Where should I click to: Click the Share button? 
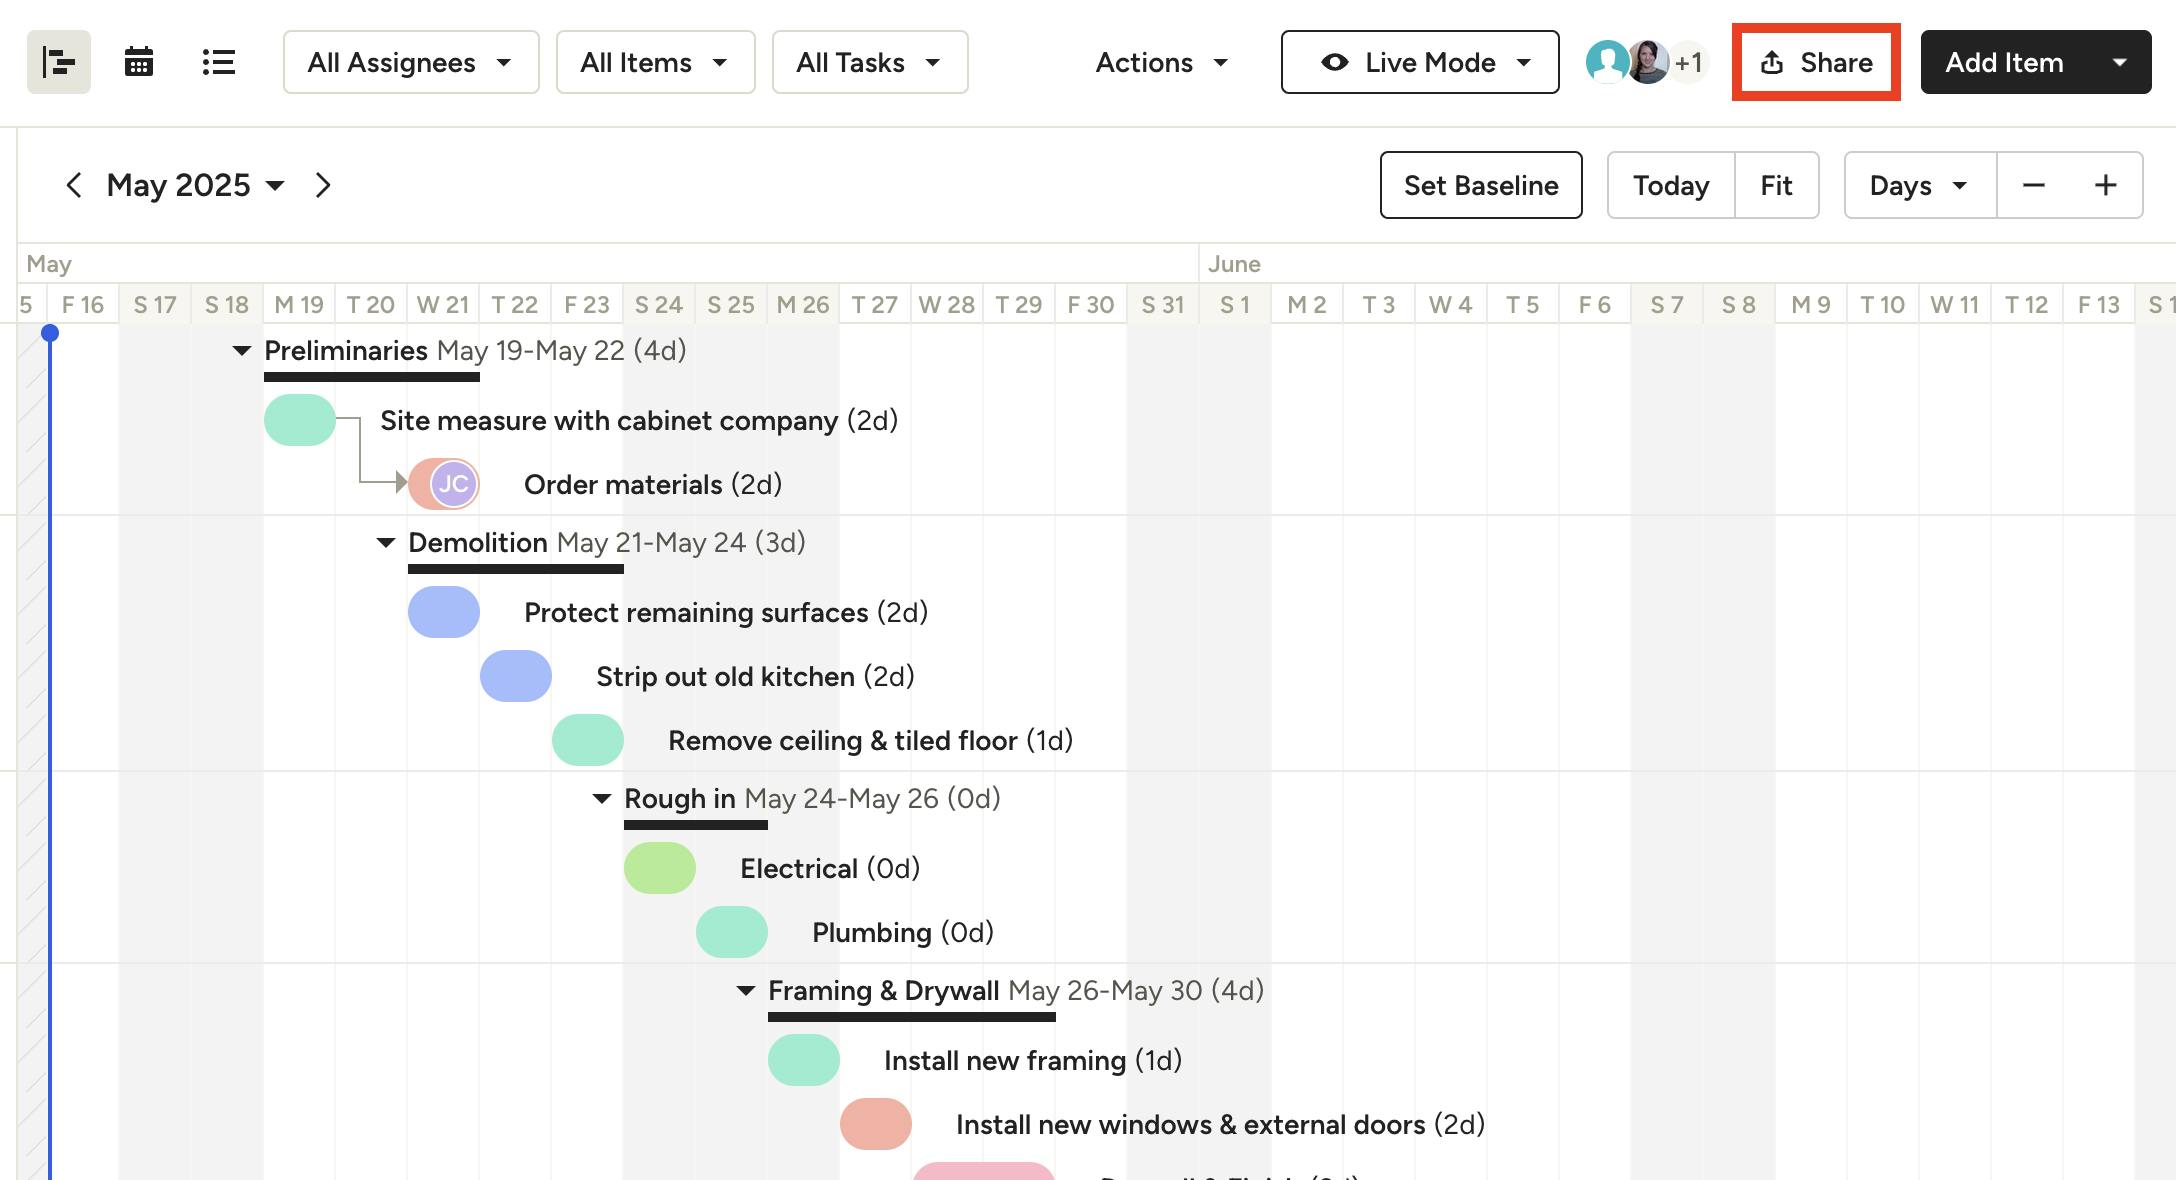click(x=1816, y=62)
